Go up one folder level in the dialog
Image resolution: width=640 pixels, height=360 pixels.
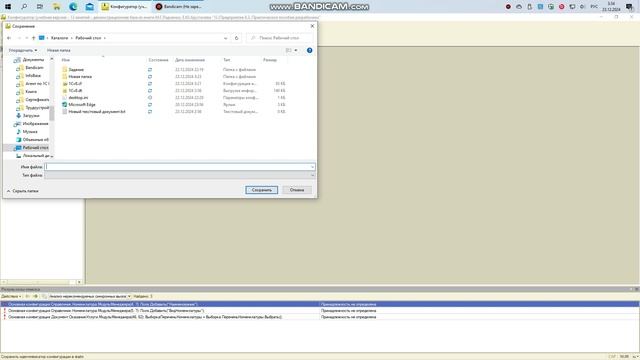coord(33,38)
